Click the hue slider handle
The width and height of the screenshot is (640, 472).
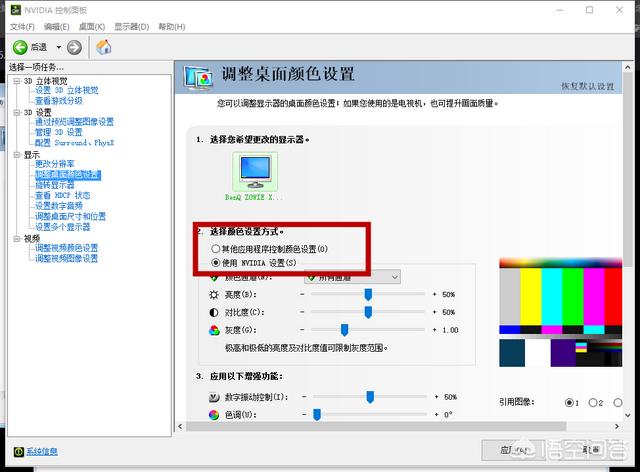click(317, 415)
